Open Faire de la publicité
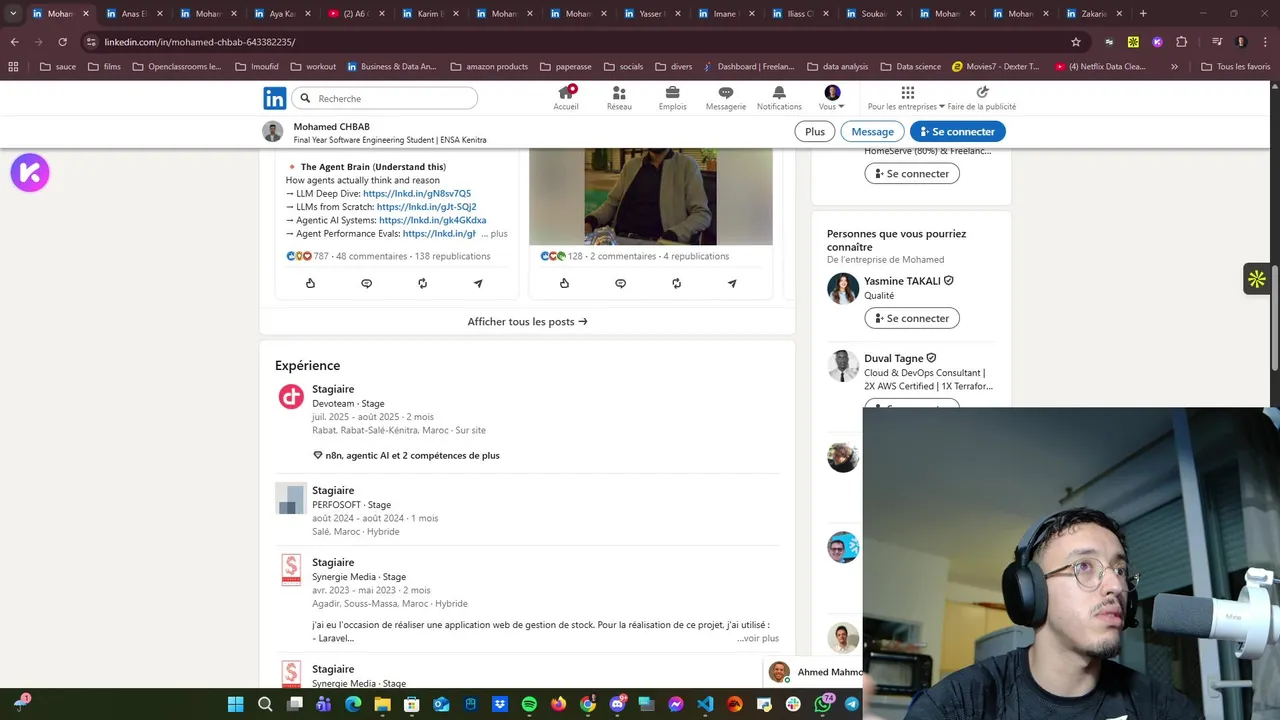Screen dimensions: 1280x720 (x=982, y=98)
